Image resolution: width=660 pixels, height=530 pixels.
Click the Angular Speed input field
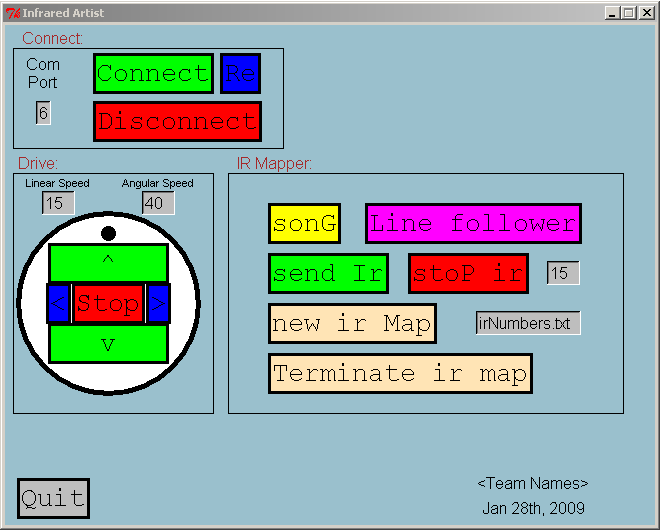[158, 203]
